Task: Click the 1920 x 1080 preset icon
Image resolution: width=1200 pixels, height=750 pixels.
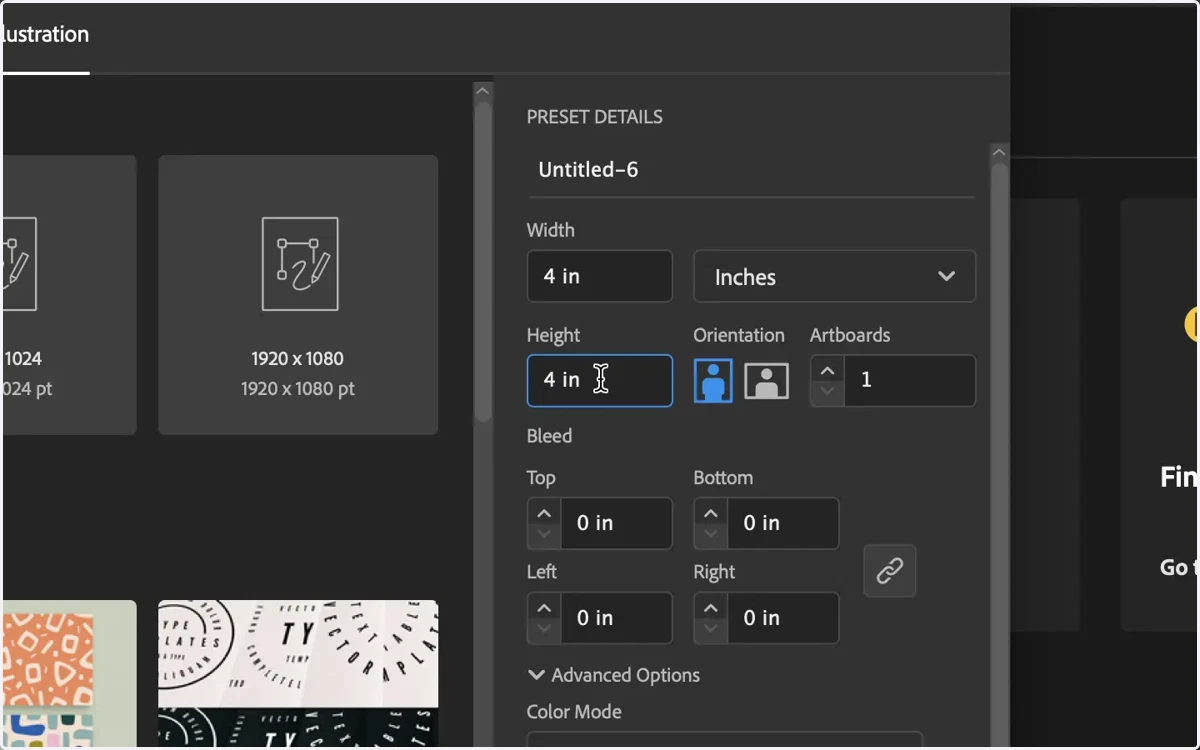Action: click(300, 264)
